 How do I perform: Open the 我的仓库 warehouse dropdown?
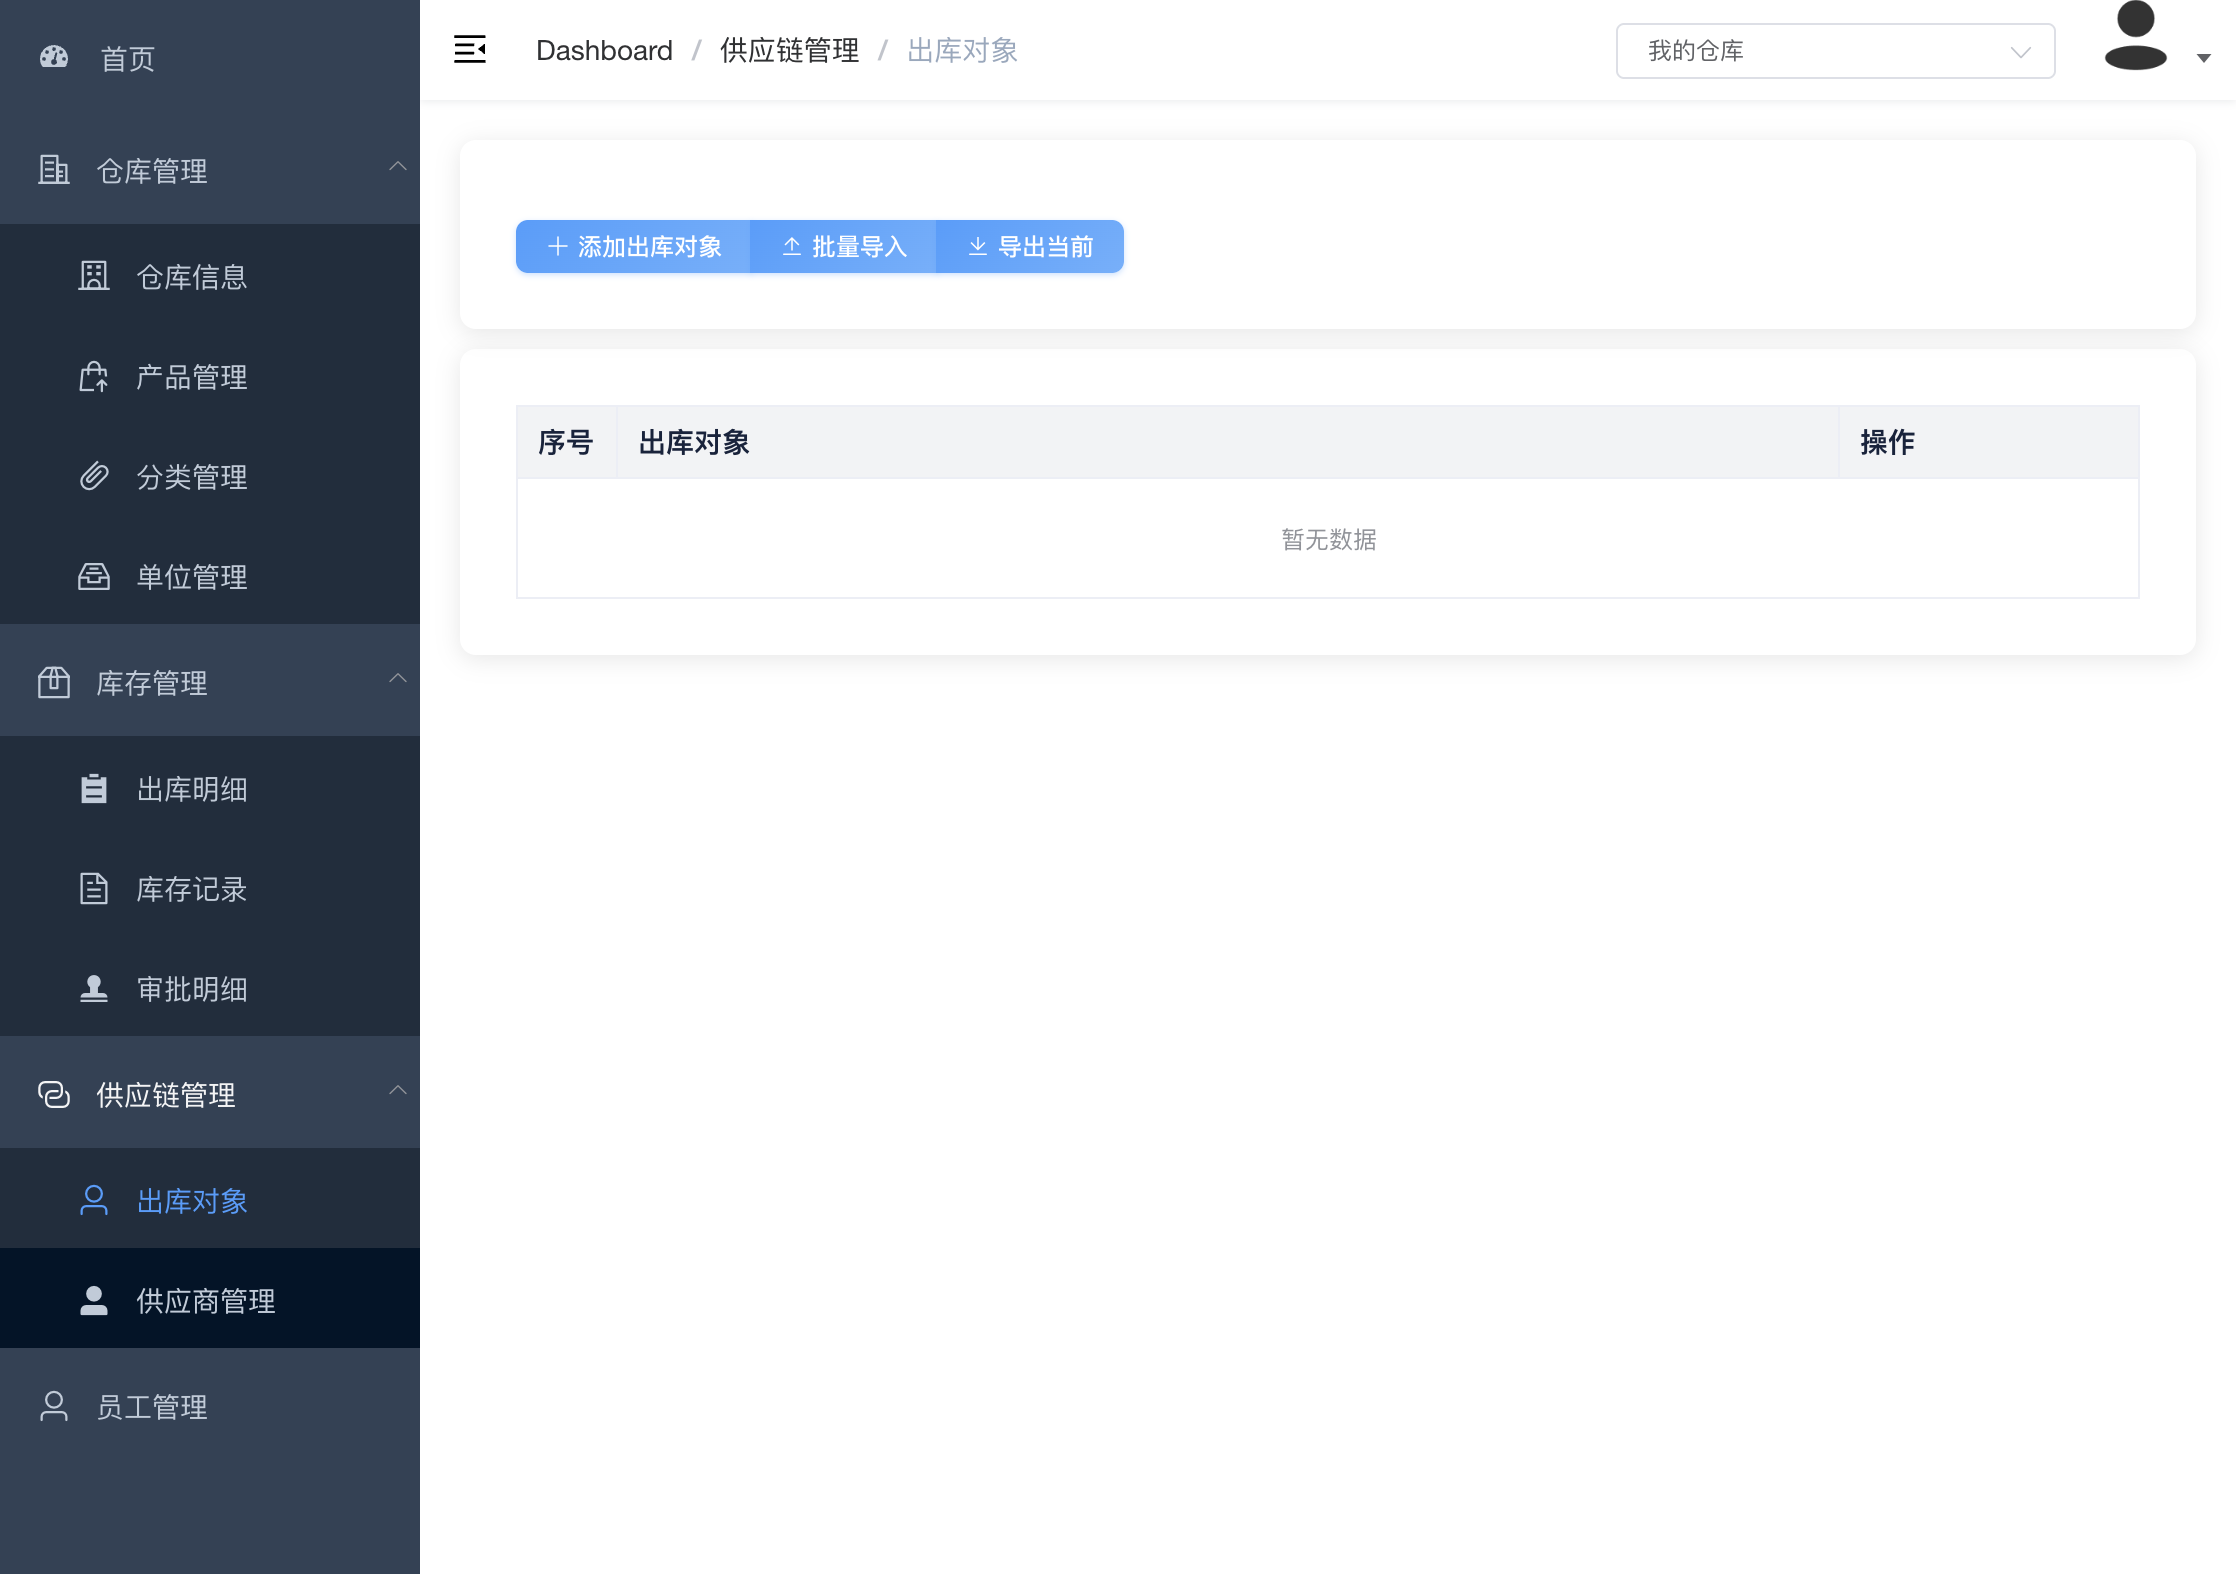pos(1835,51)
